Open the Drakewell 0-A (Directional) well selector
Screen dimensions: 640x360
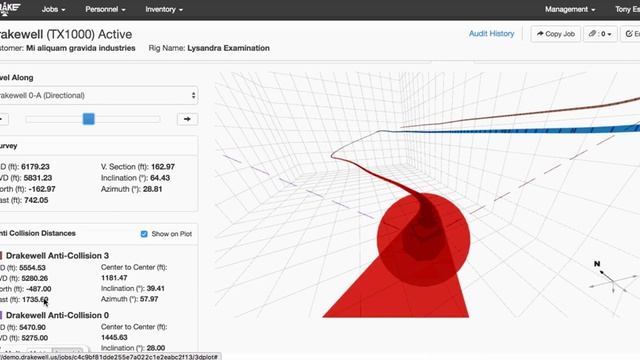(x=98, y=96)
